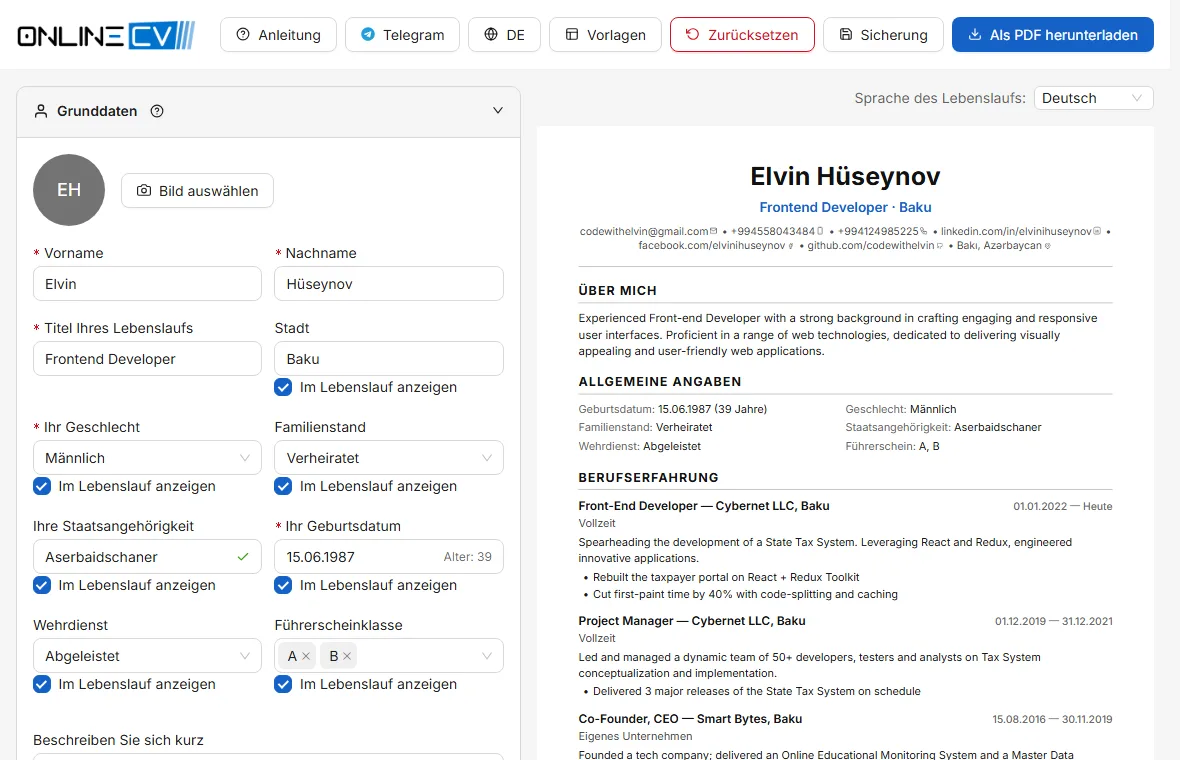This screenshot has width=1180, height=760.
Task: Remove the A license class tag
Action: pos(306,656)
